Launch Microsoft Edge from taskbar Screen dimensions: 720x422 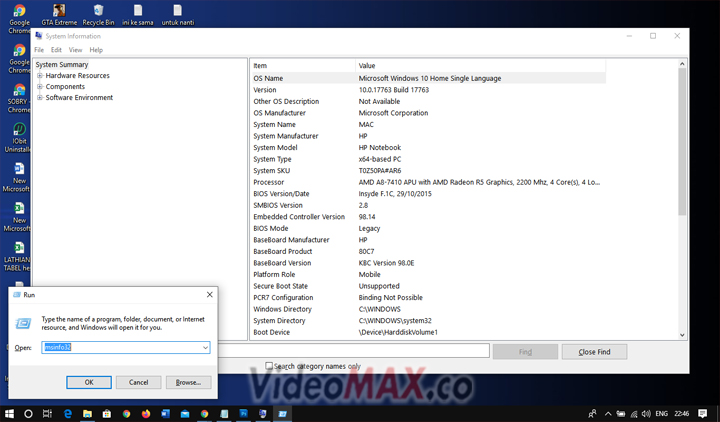pyautogui.click(x=68, y=414)
